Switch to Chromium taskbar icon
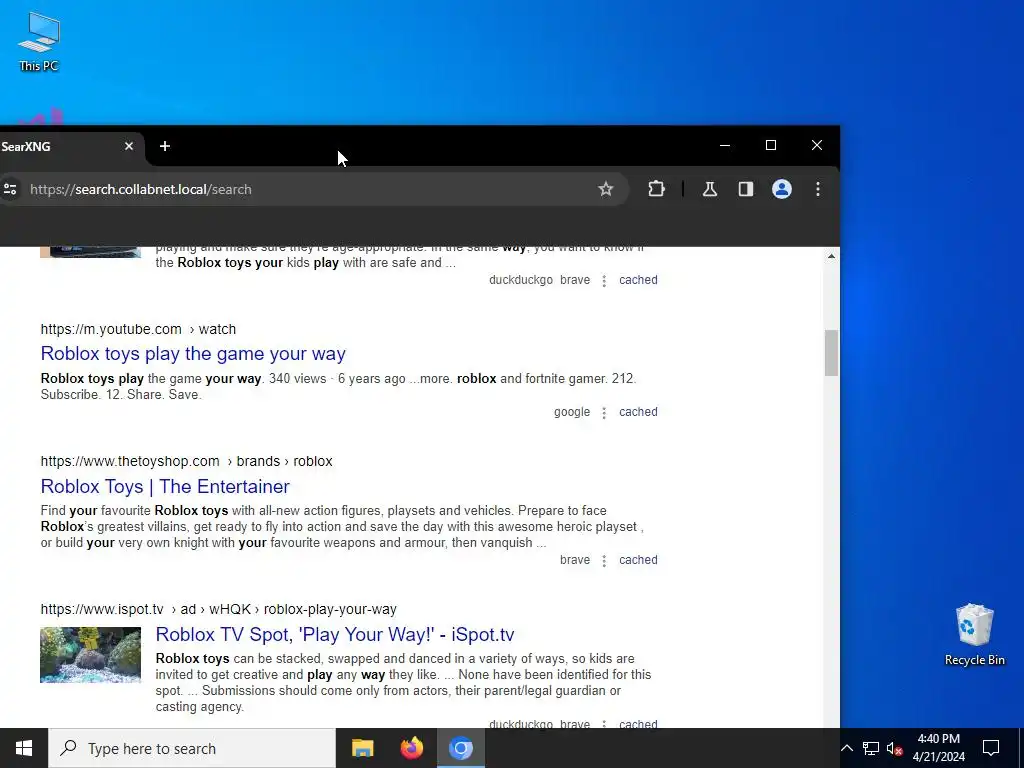The image size is (1024, 768). 460,748
